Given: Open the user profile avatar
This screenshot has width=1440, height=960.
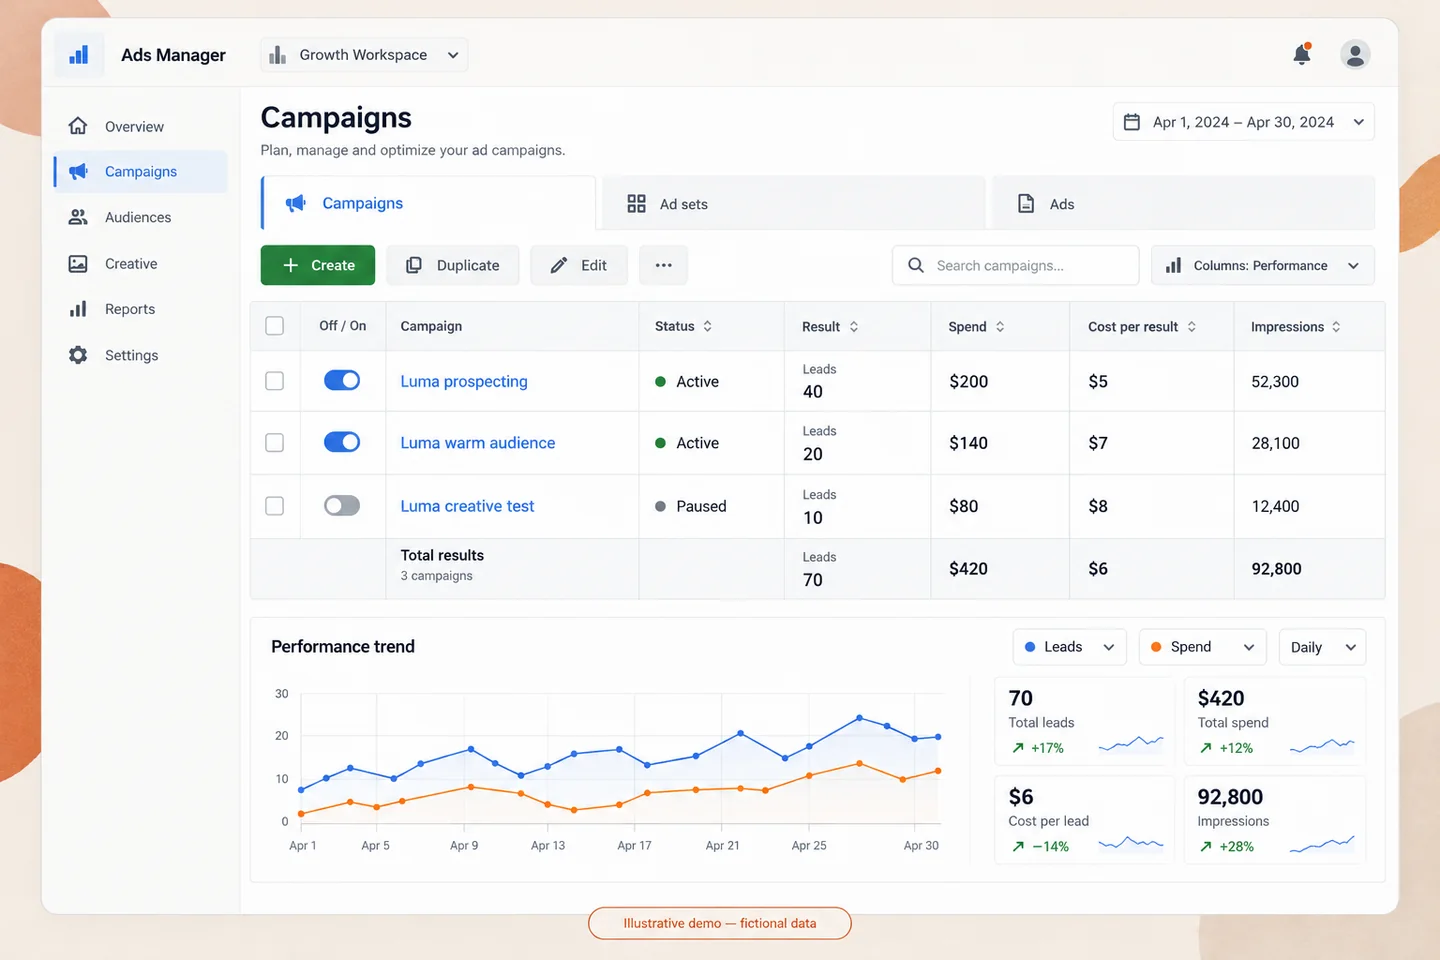Looking at the screenshot, I should coord(1355,54).
